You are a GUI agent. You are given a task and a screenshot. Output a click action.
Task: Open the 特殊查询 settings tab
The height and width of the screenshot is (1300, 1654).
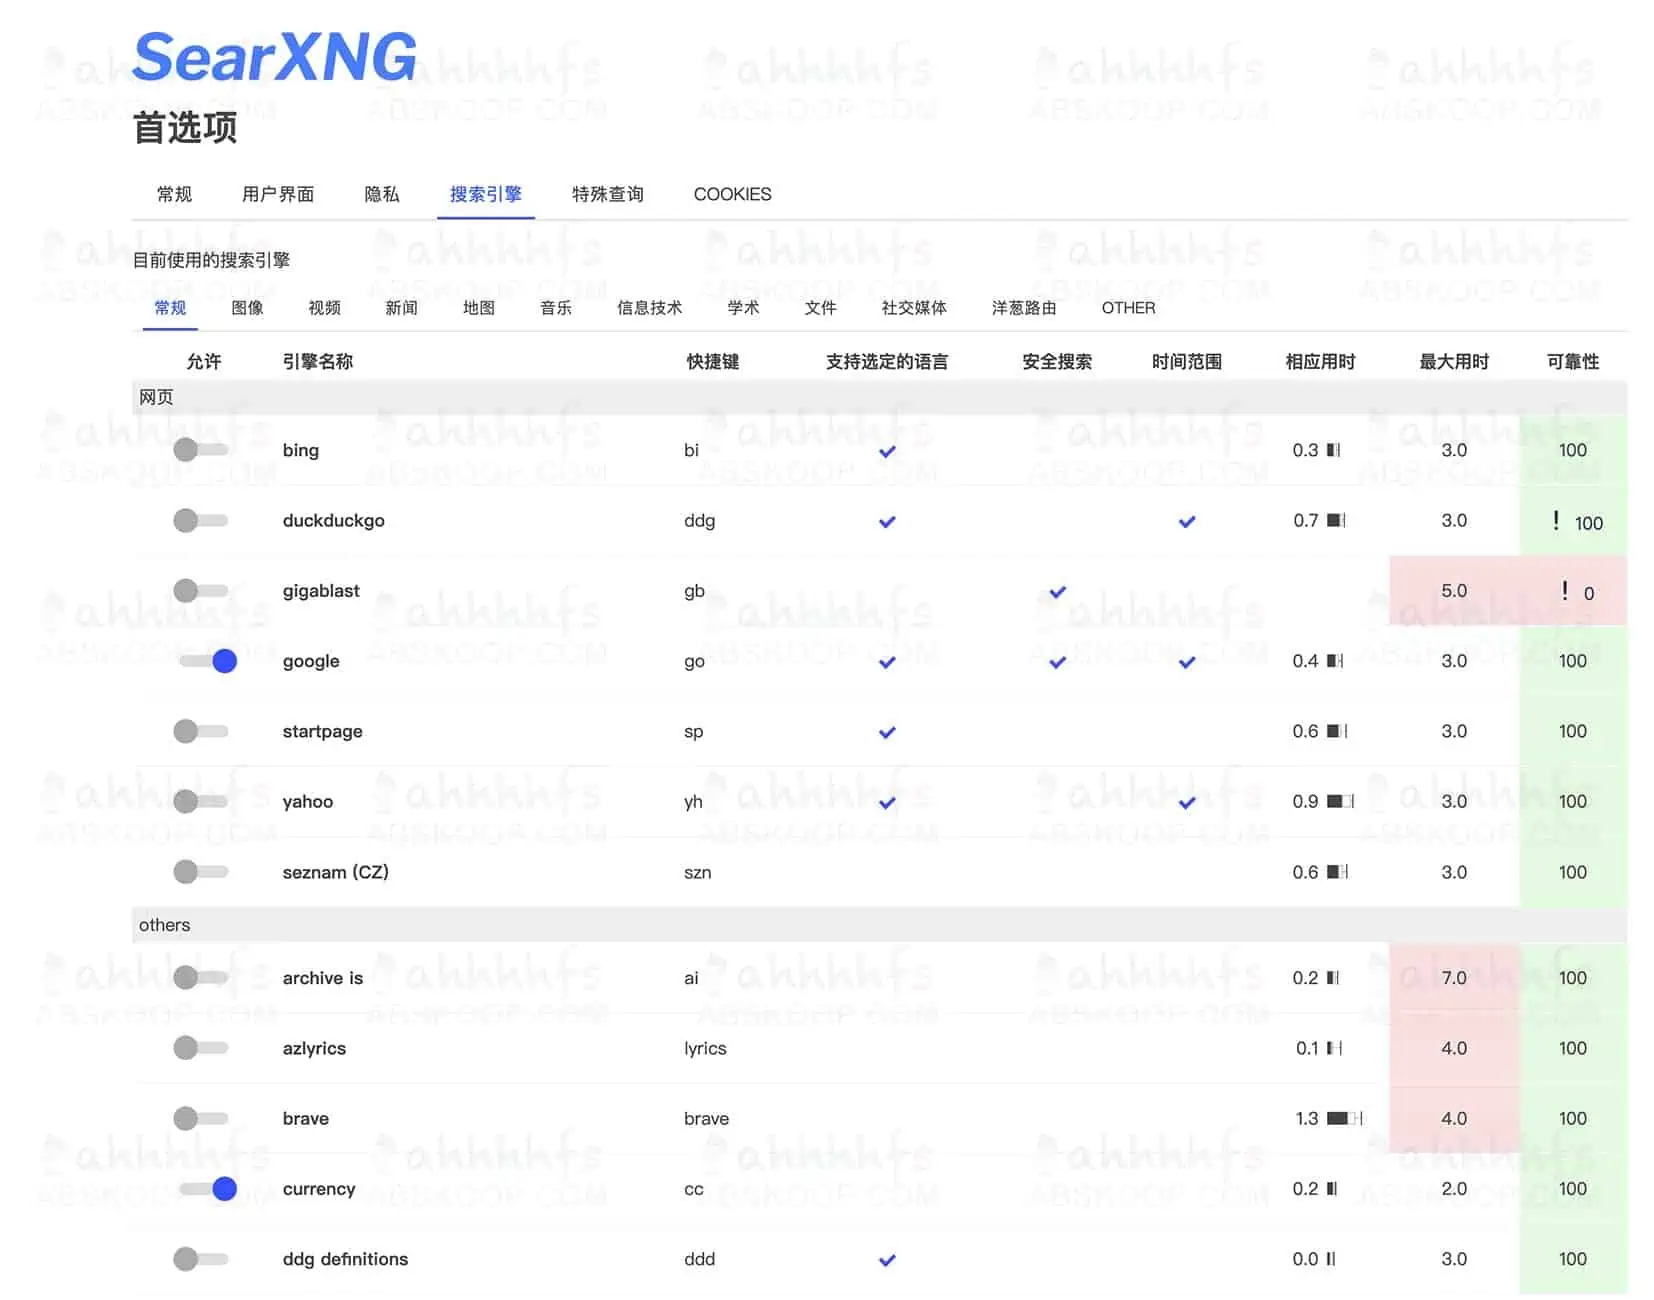click(606, 194)
